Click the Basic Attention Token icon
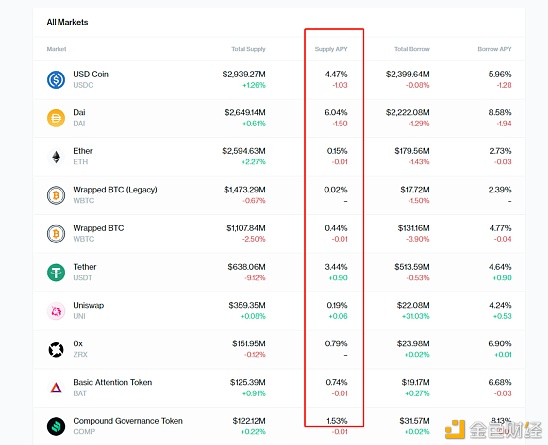Screen dimensions: 548x445 click(x=56, y=388)
